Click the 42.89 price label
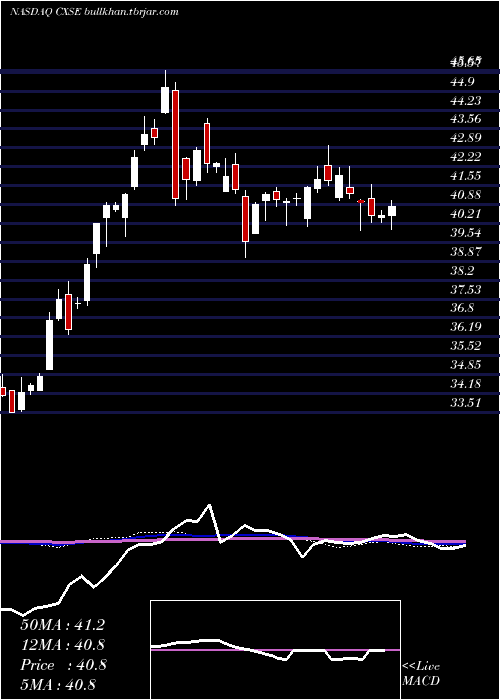 click(x=466, y=138)
